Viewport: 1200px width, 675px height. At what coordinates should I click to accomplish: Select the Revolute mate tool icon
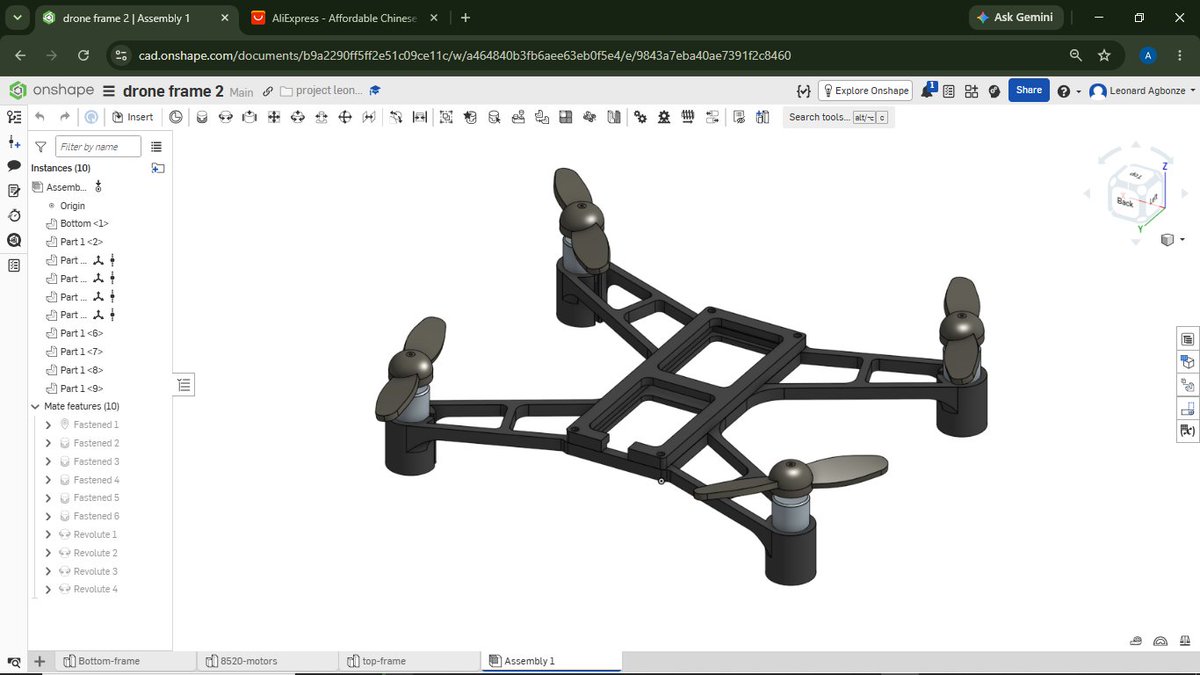point(224,117)
